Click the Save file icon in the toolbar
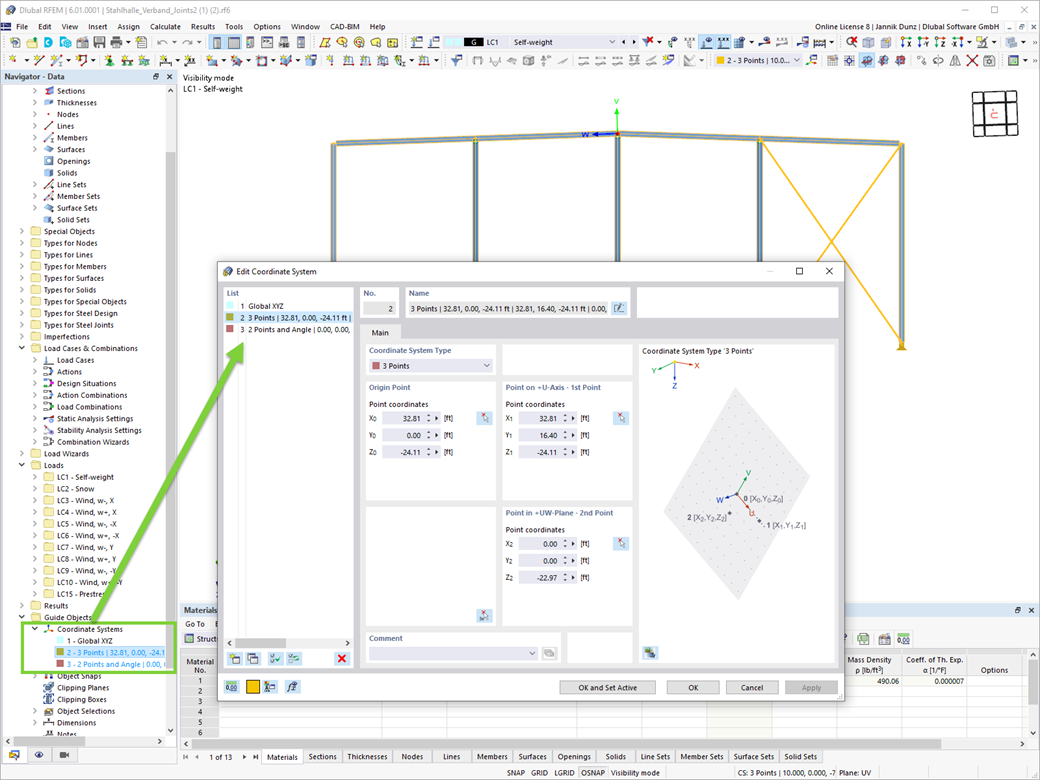The image size is (1040, 780). point(99,42)
